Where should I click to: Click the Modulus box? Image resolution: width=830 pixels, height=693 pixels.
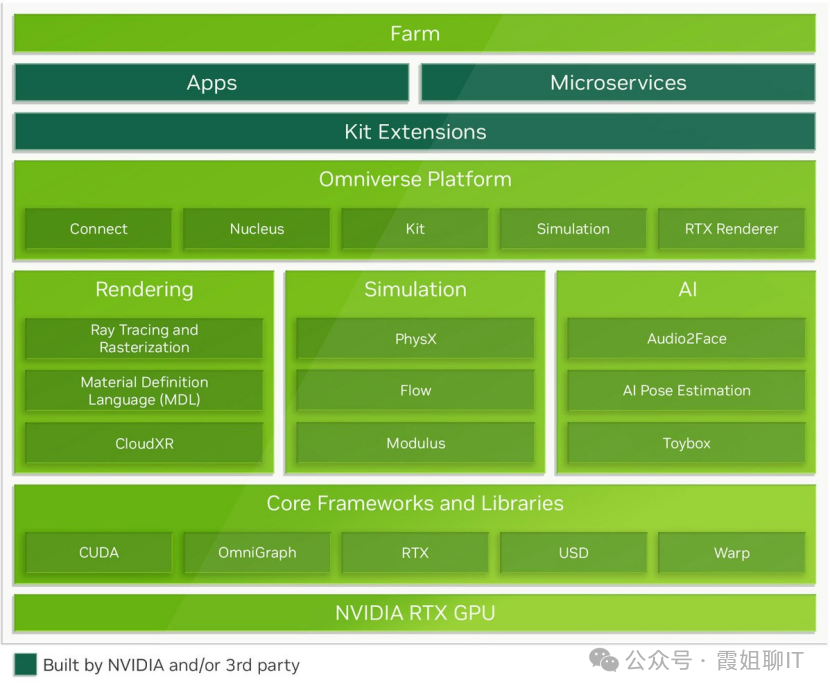416,443
